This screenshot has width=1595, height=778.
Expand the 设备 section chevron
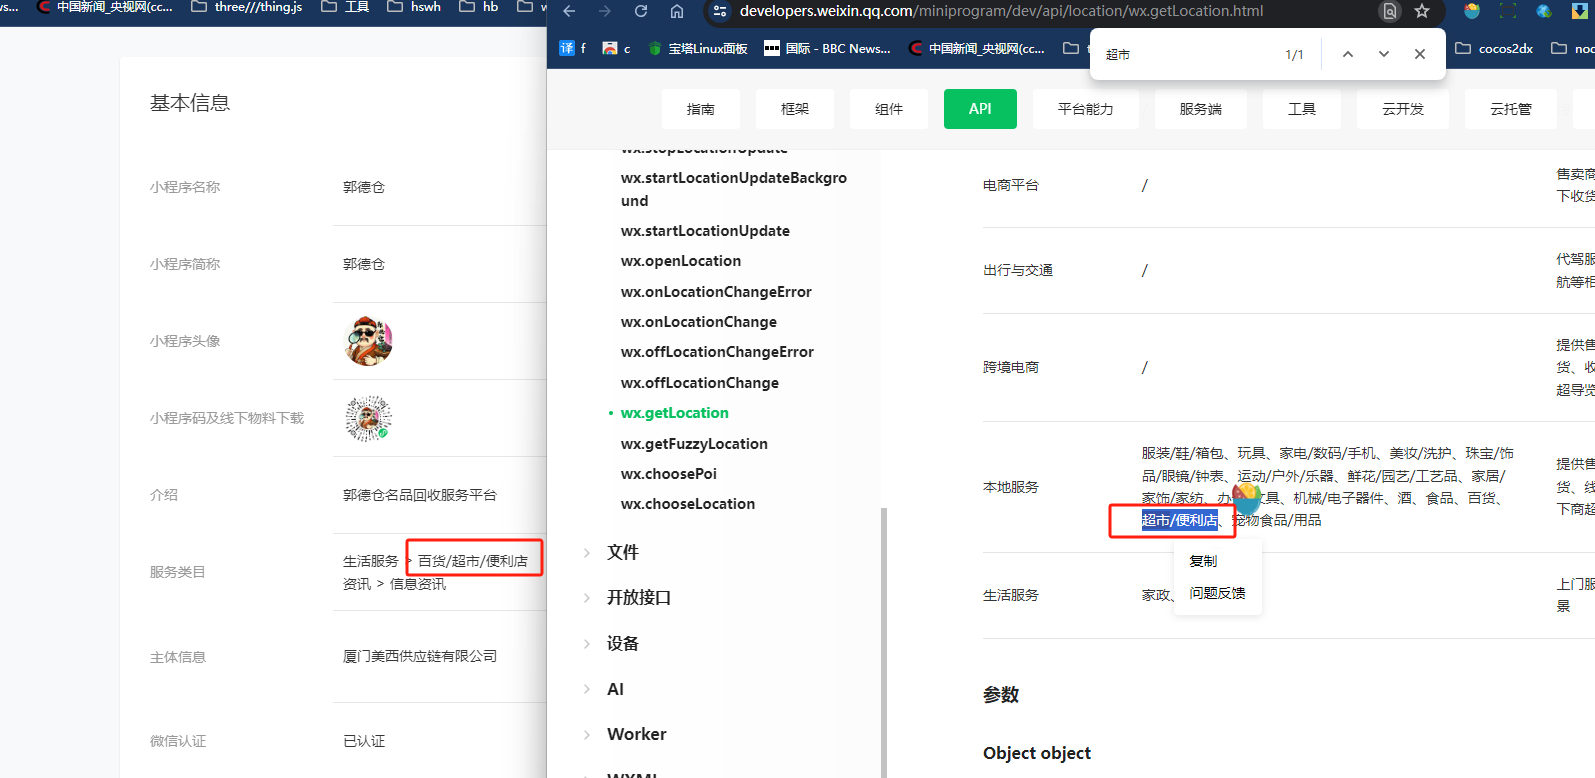587,644
